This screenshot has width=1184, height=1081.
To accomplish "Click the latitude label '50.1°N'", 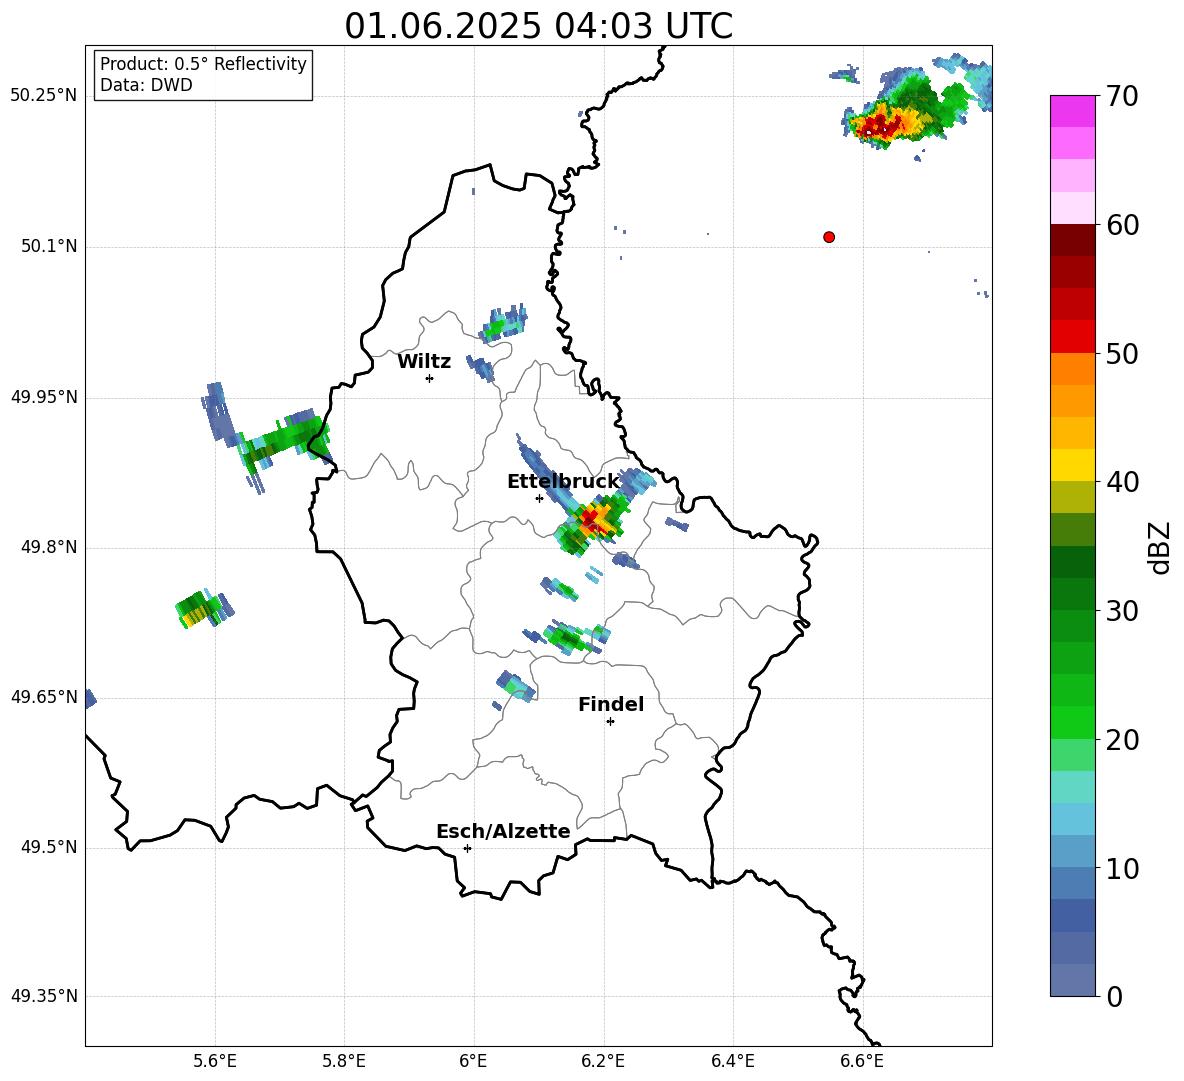I will [x=49, y=247].
